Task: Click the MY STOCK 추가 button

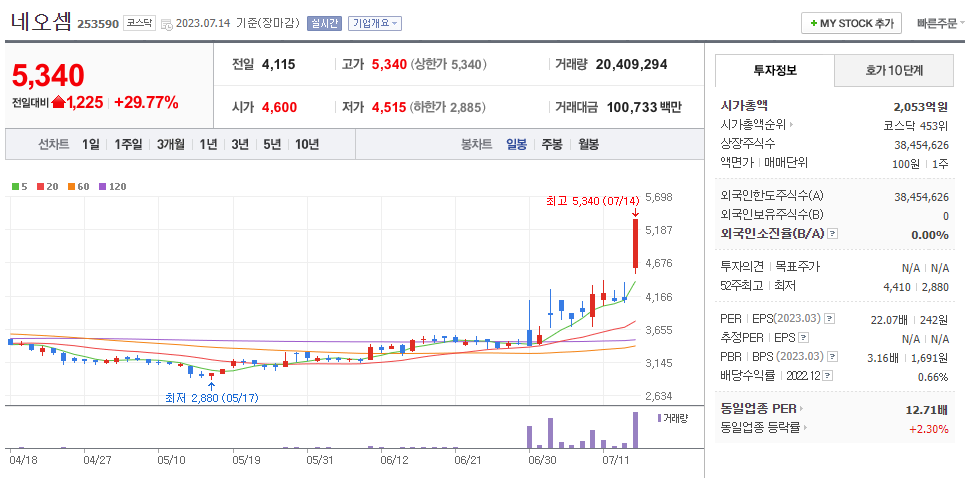Action: tap(851, 24)
